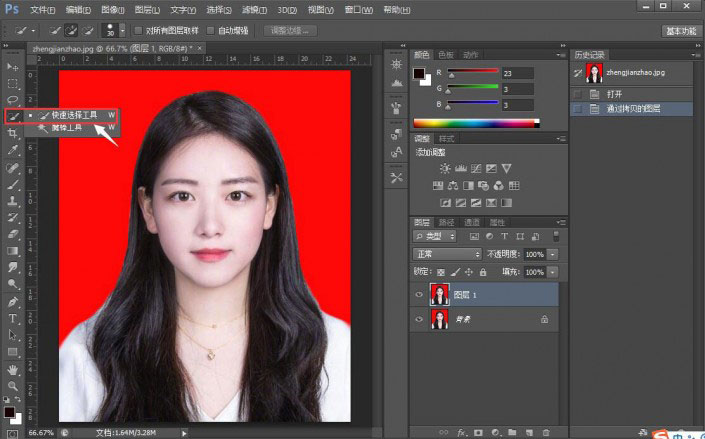
Task: Expand the opacity (不透明度) dropdown arrow
Action: click(x=552, y=254)
